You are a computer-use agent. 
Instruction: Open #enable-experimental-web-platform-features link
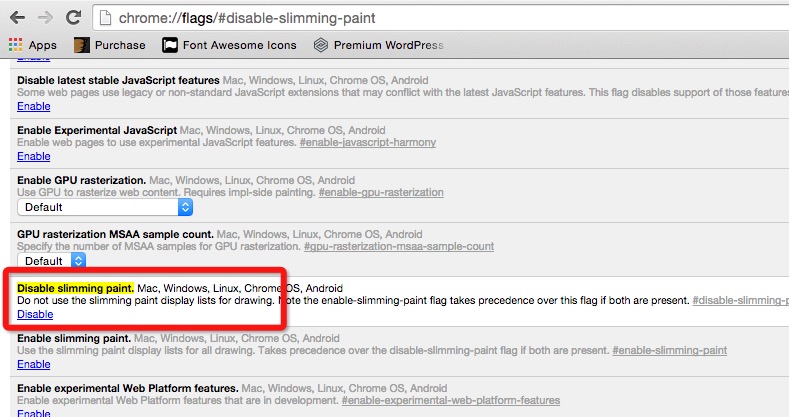451,400
